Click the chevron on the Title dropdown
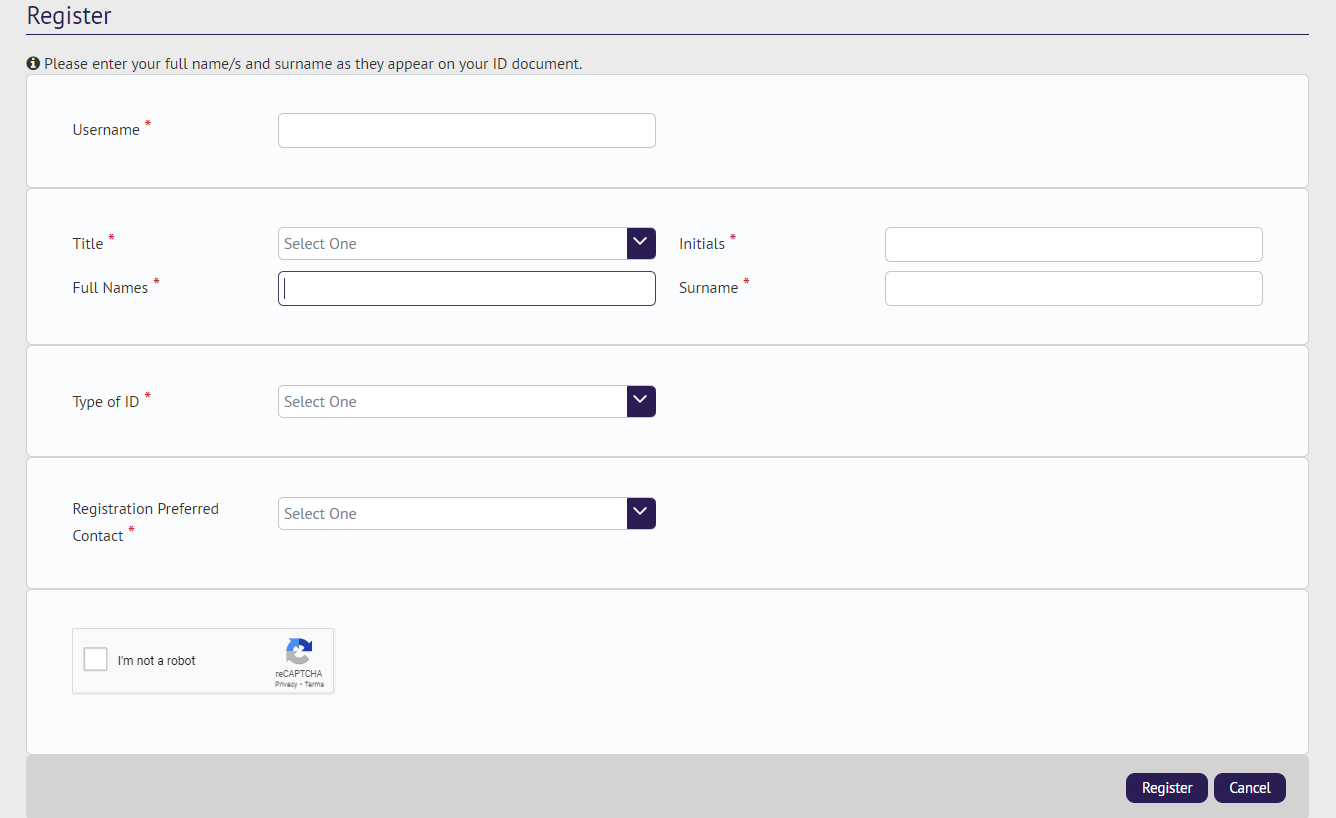The height and width of the screenshot is (818, 1336). (x=640, y=243)
